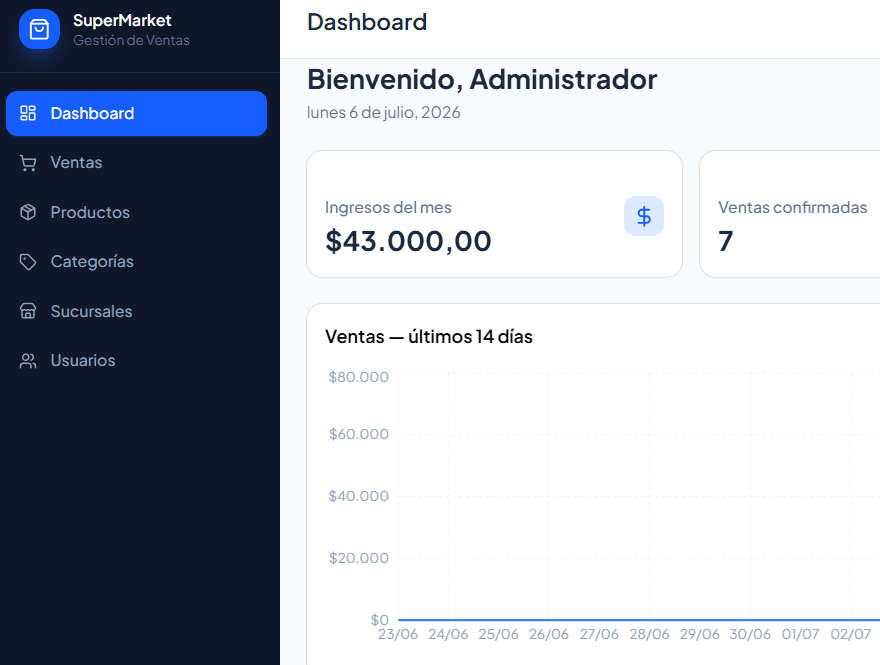Click the Ventas confirmadas label
This screenshot has width=880, height=665.
pyautogui.click(x=792, y=207)
